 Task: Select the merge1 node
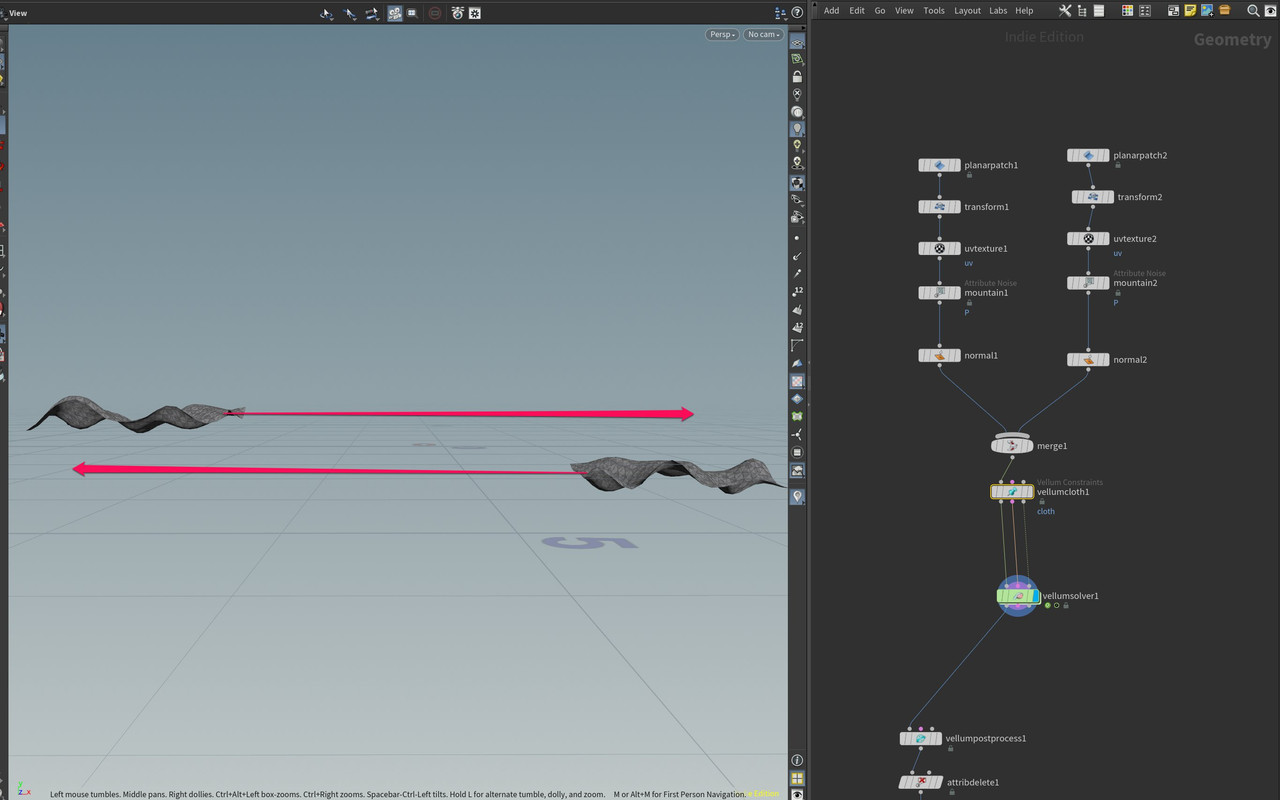(1012, 445)
